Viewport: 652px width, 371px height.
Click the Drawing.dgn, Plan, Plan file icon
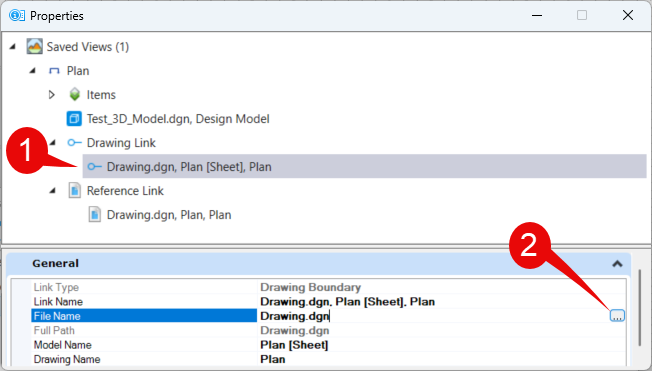coord(94,215)
